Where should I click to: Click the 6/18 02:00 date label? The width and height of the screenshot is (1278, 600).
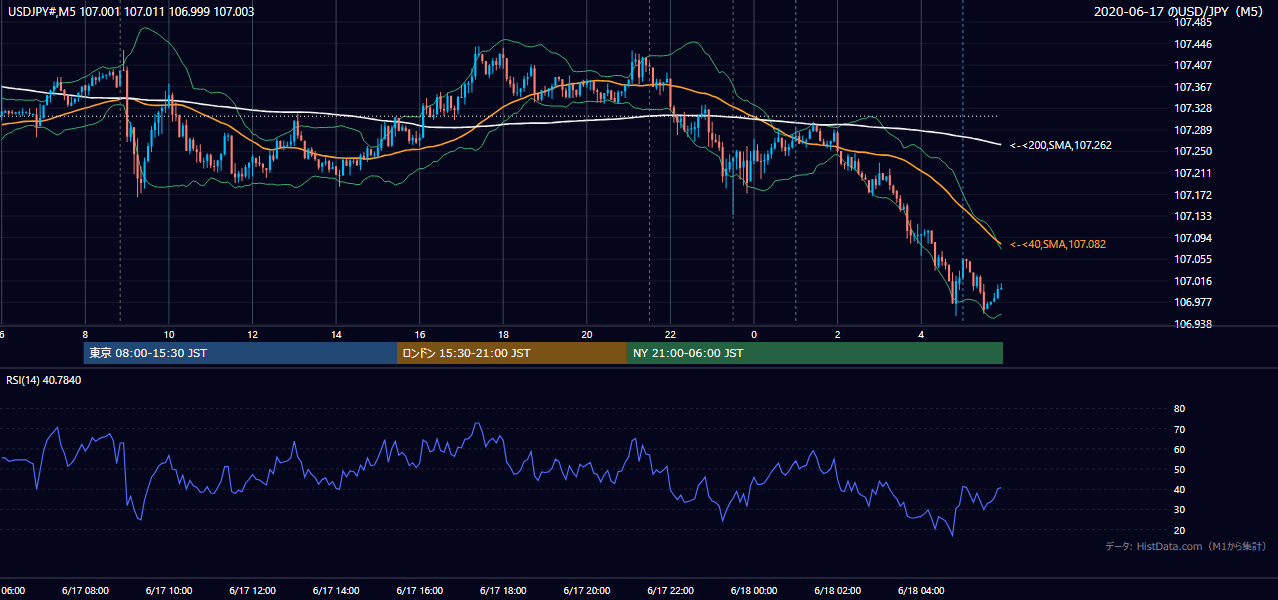[838, 591]
